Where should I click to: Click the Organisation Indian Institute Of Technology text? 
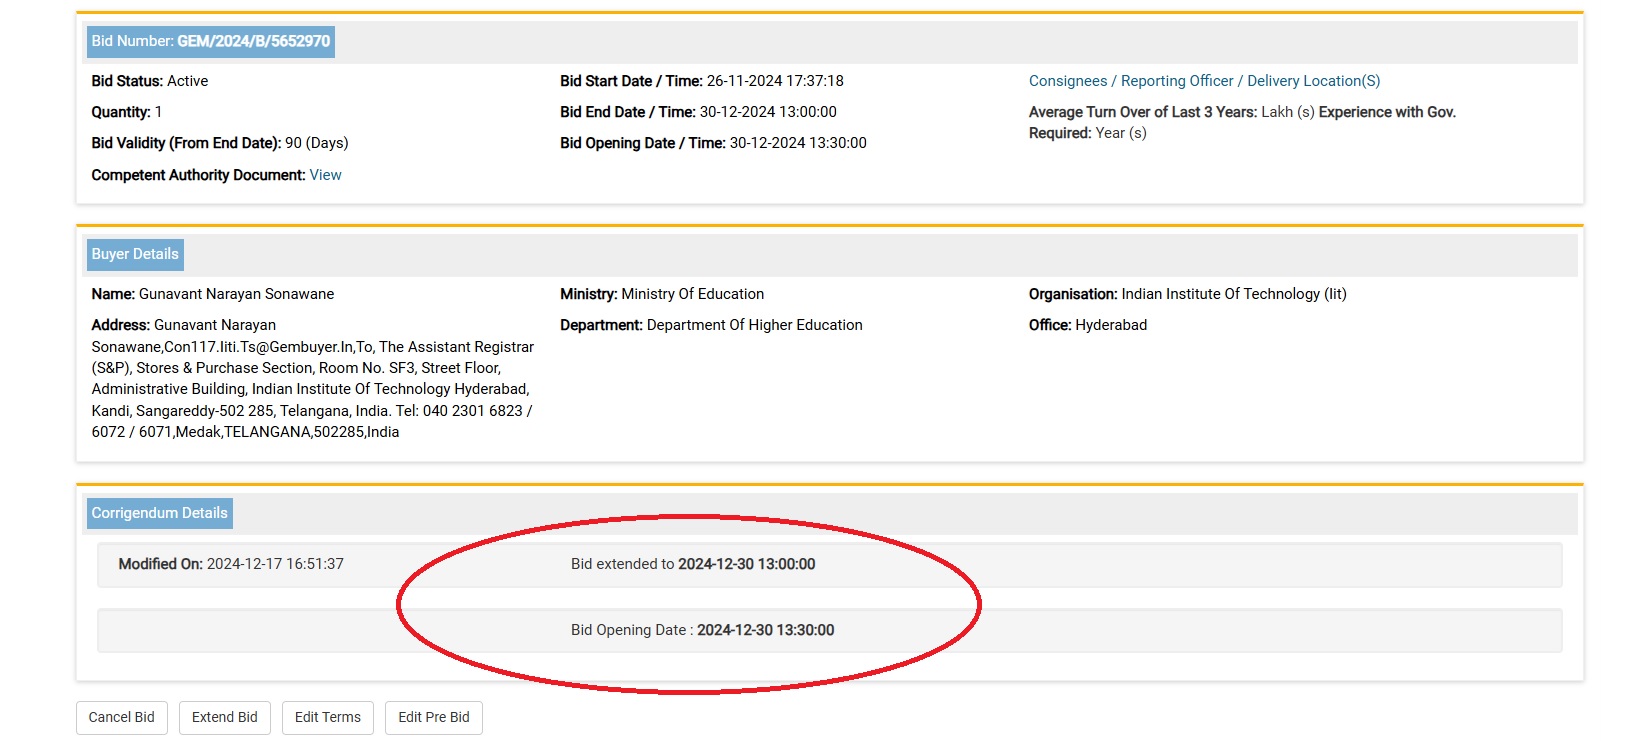[x=1233, y=294]
